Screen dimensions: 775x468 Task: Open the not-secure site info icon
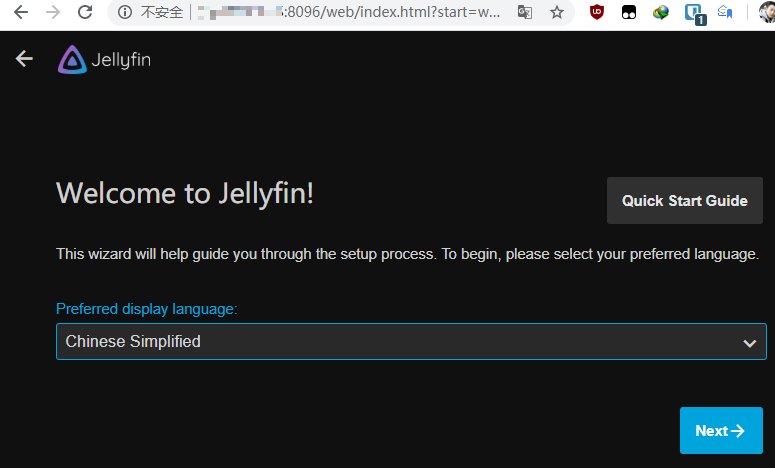(125, 13)
